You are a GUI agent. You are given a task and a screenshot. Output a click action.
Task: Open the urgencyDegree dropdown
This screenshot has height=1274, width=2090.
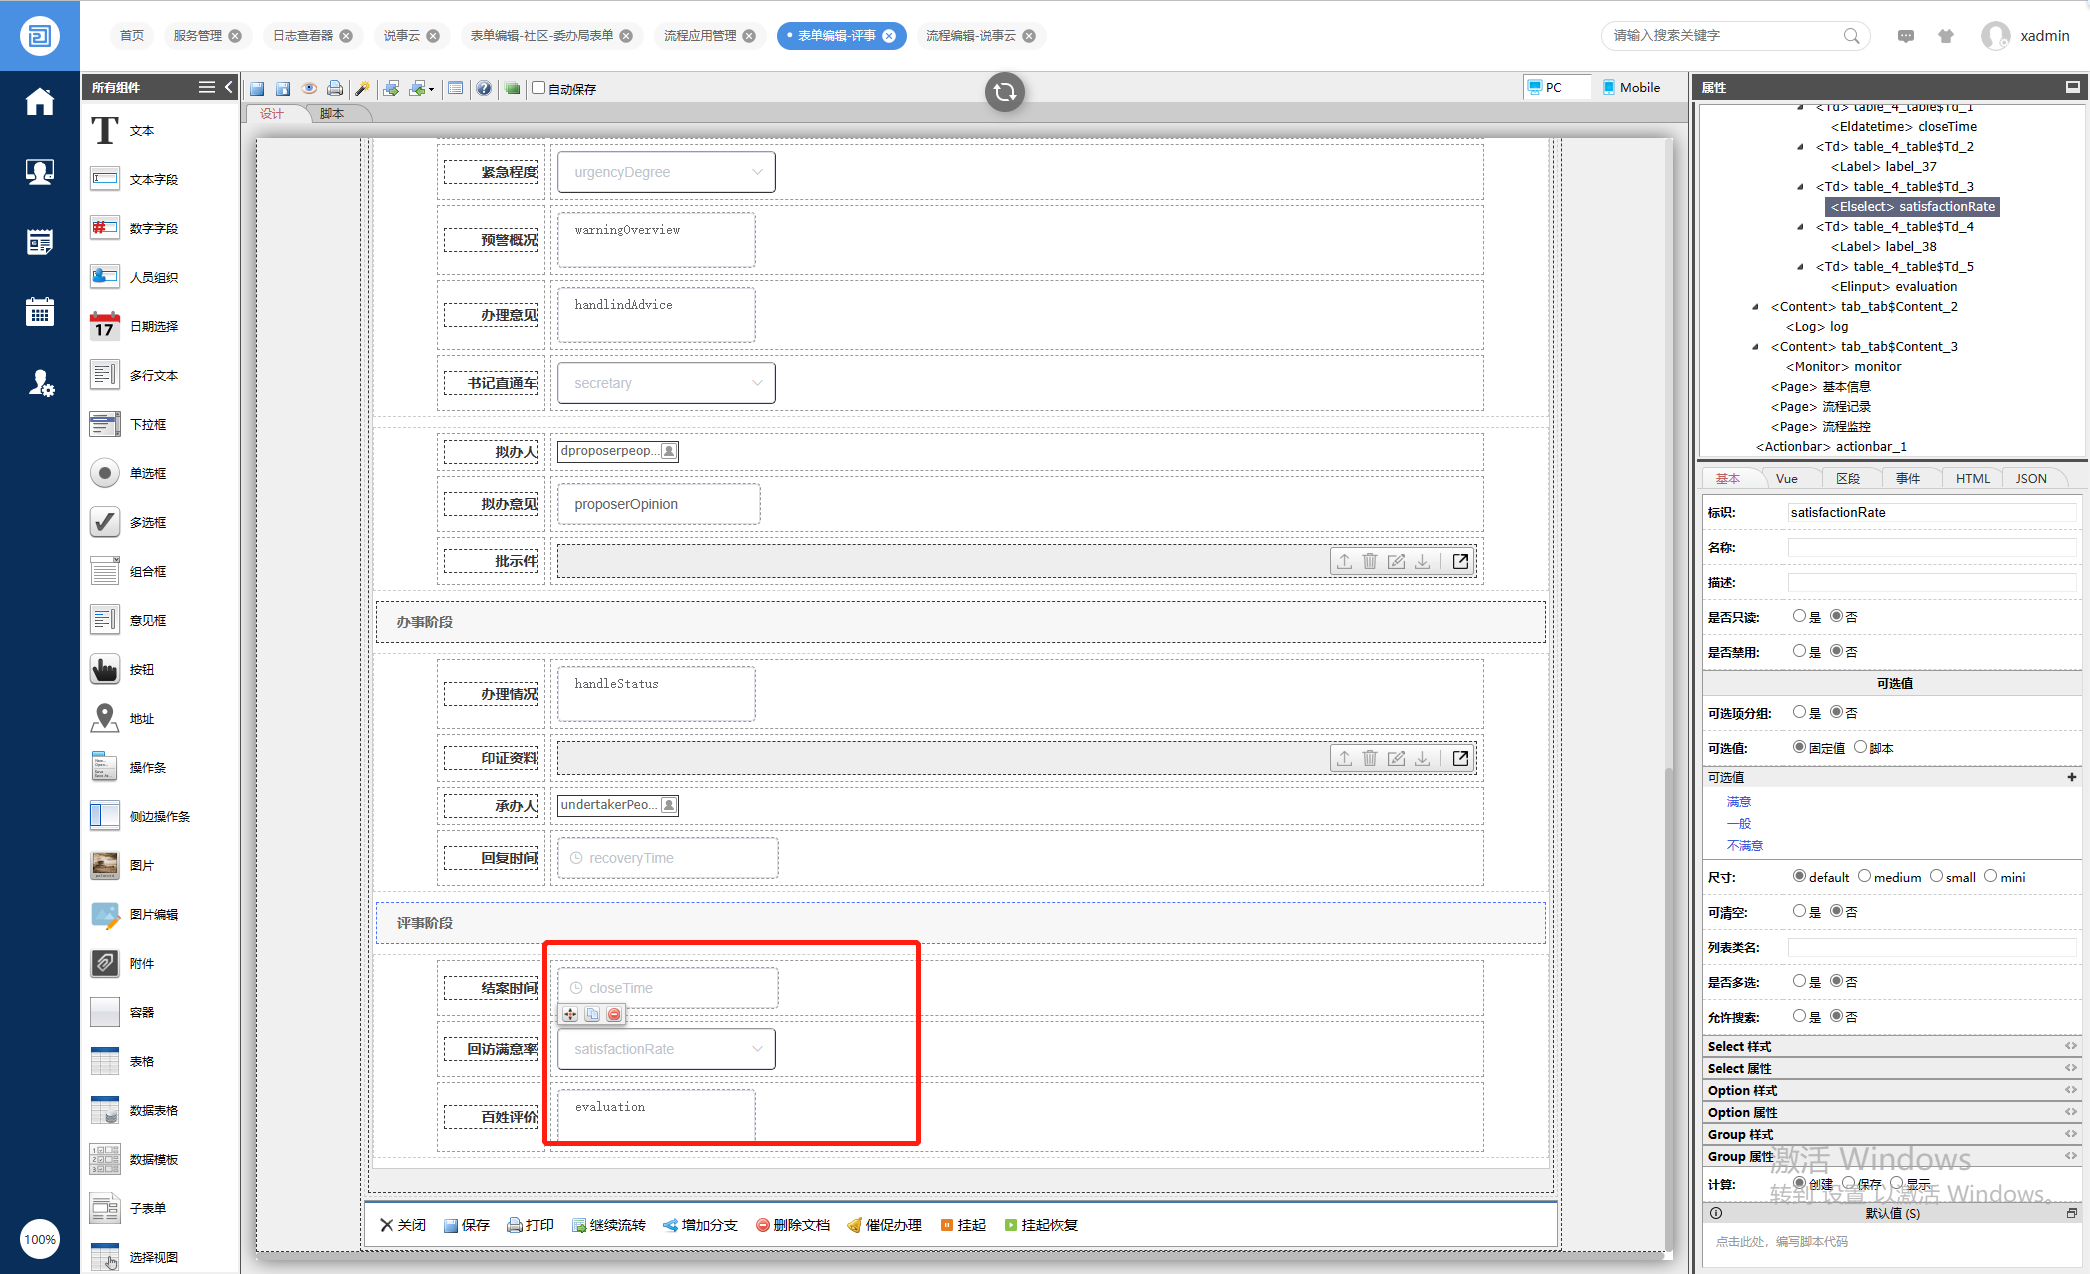pyautogui.click(x=666, y=172)
